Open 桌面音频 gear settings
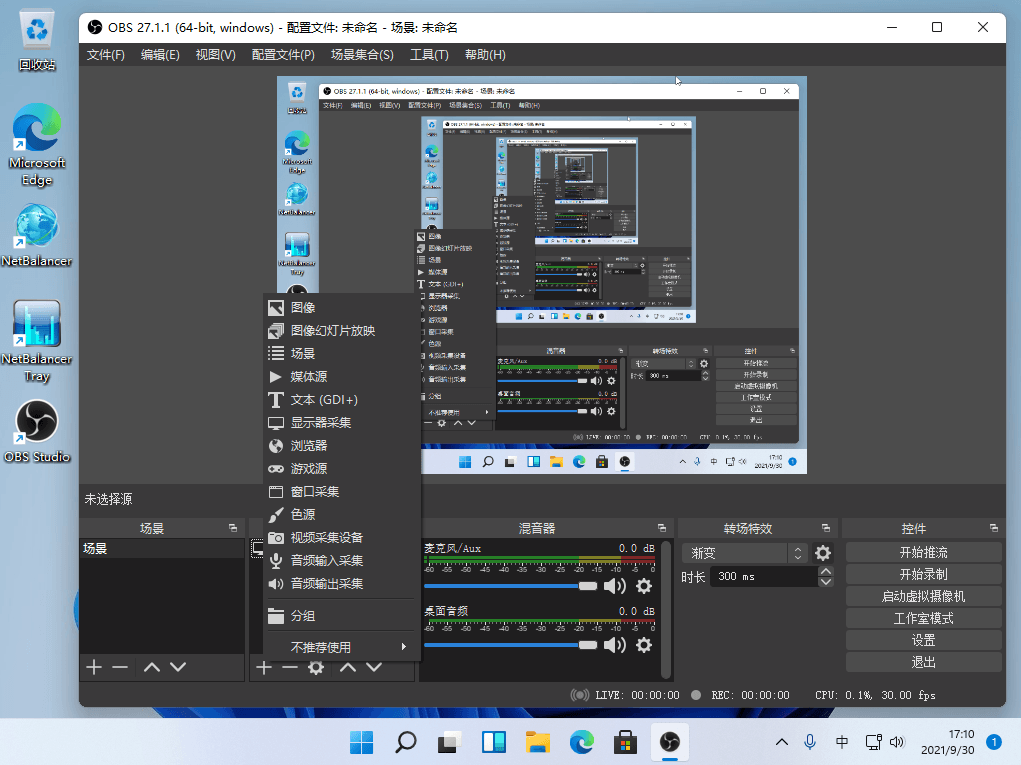The width and height of the screenshot is (1021, 765). (x=644, y=645)
